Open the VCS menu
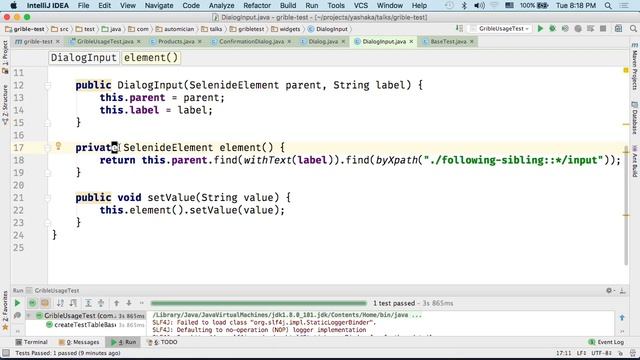Image resolution: width=640 pixels, height=360 pixels. 360,5
